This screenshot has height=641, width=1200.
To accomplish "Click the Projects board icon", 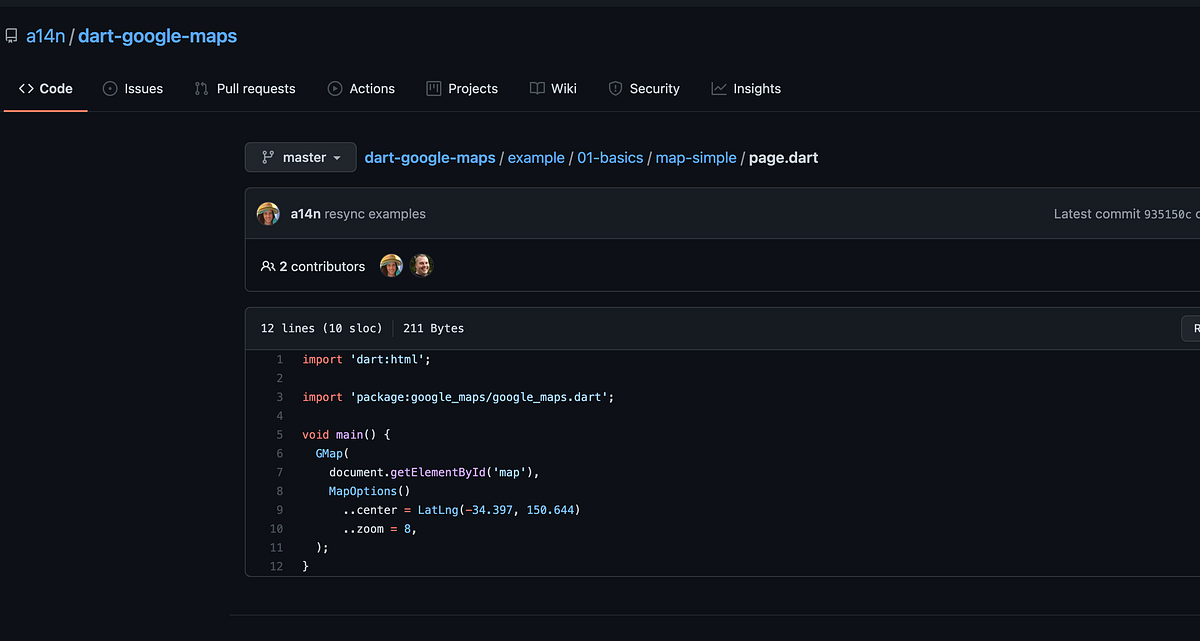I will 433,88.
